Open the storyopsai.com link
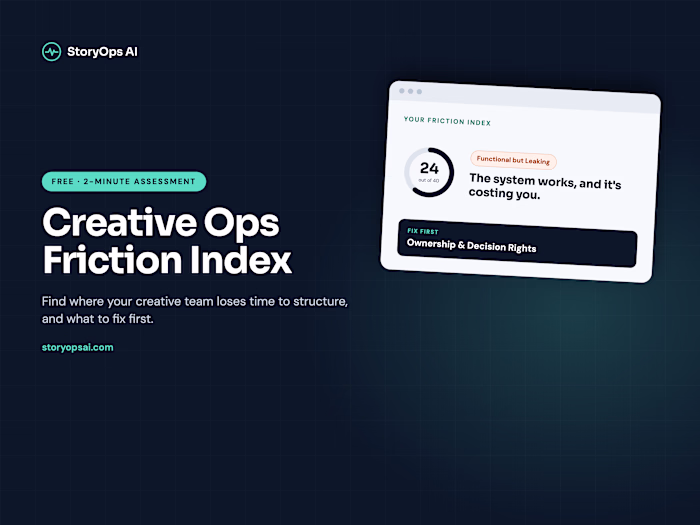Screen dimensions: 700x525 [77, 347]
